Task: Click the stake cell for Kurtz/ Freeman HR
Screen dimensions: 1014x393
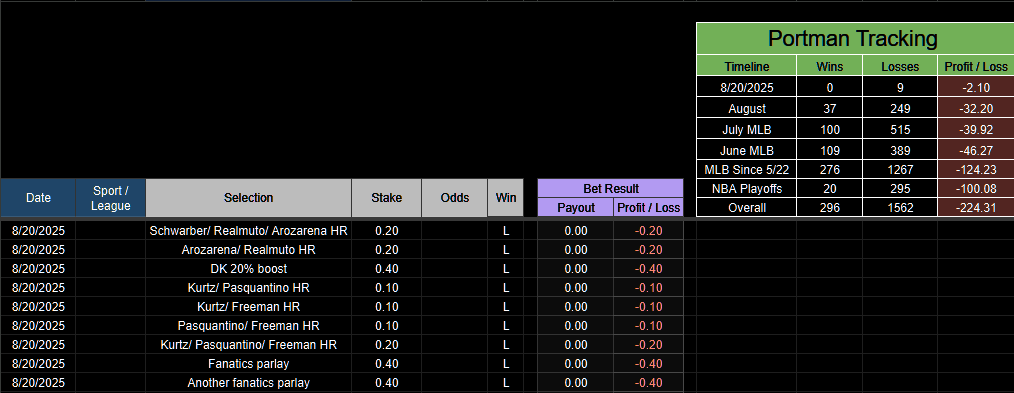Action: coord(387,306)
